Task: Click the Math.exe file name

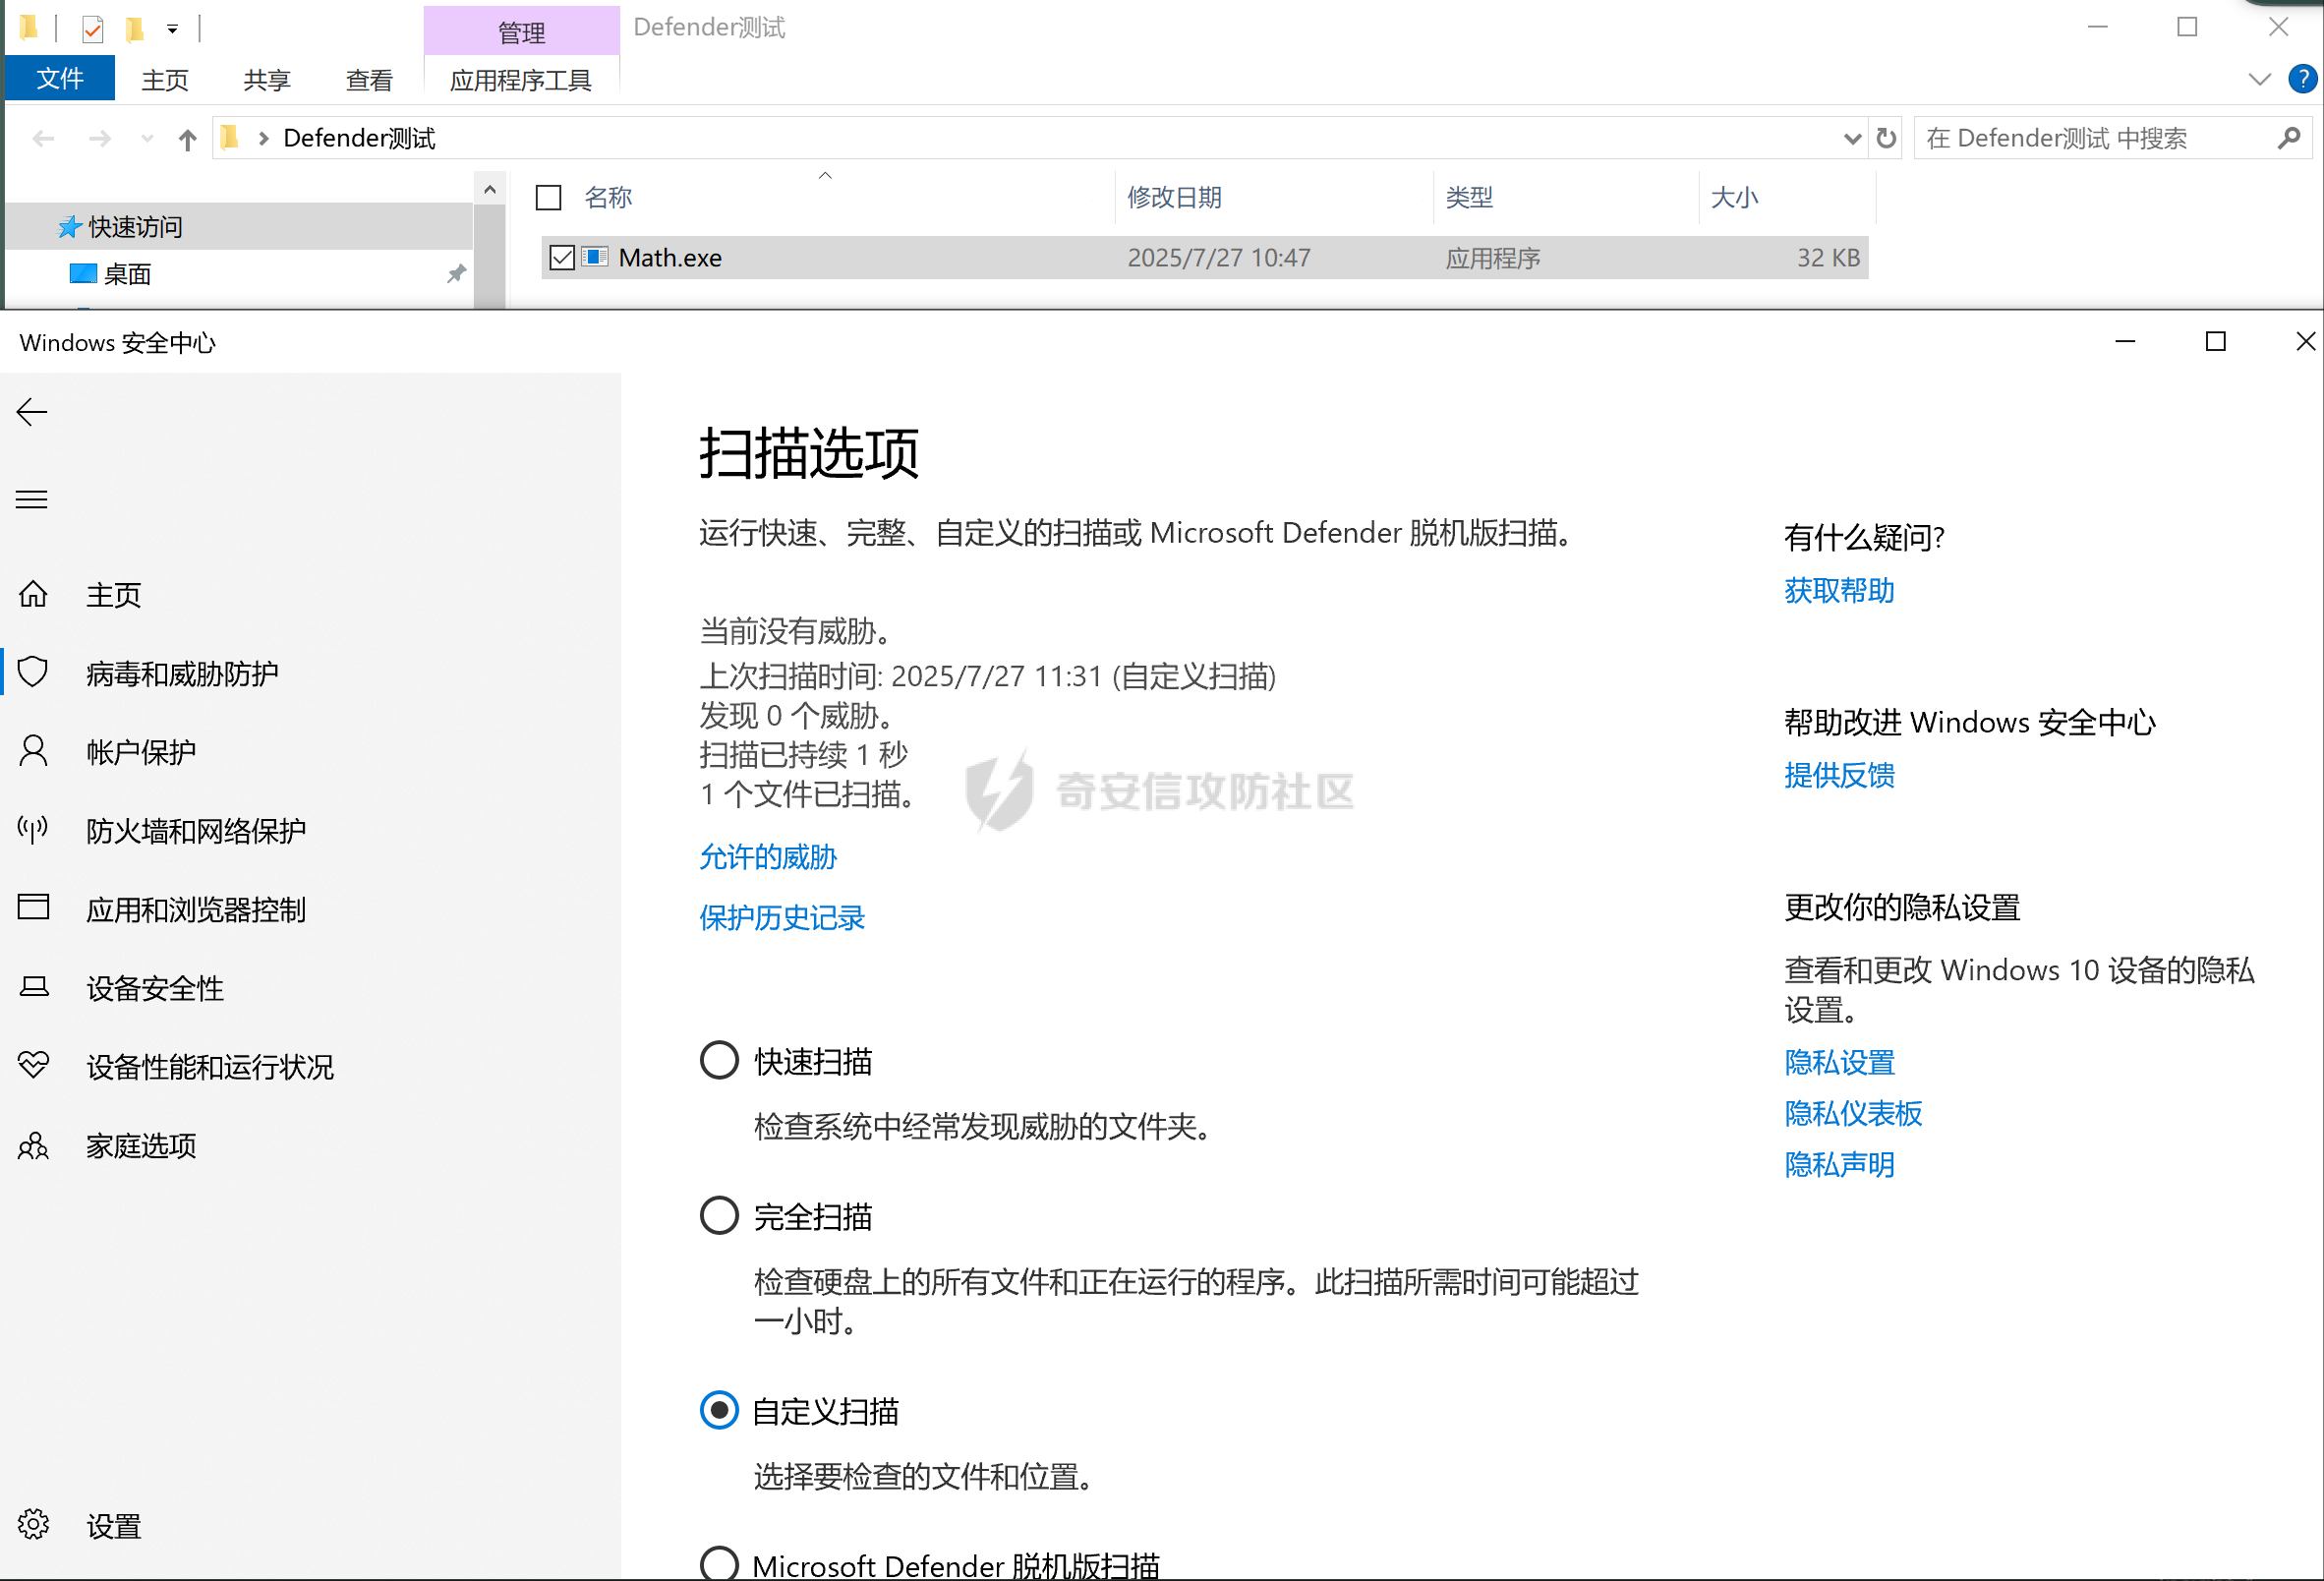Action: click(x=670, y=258)
